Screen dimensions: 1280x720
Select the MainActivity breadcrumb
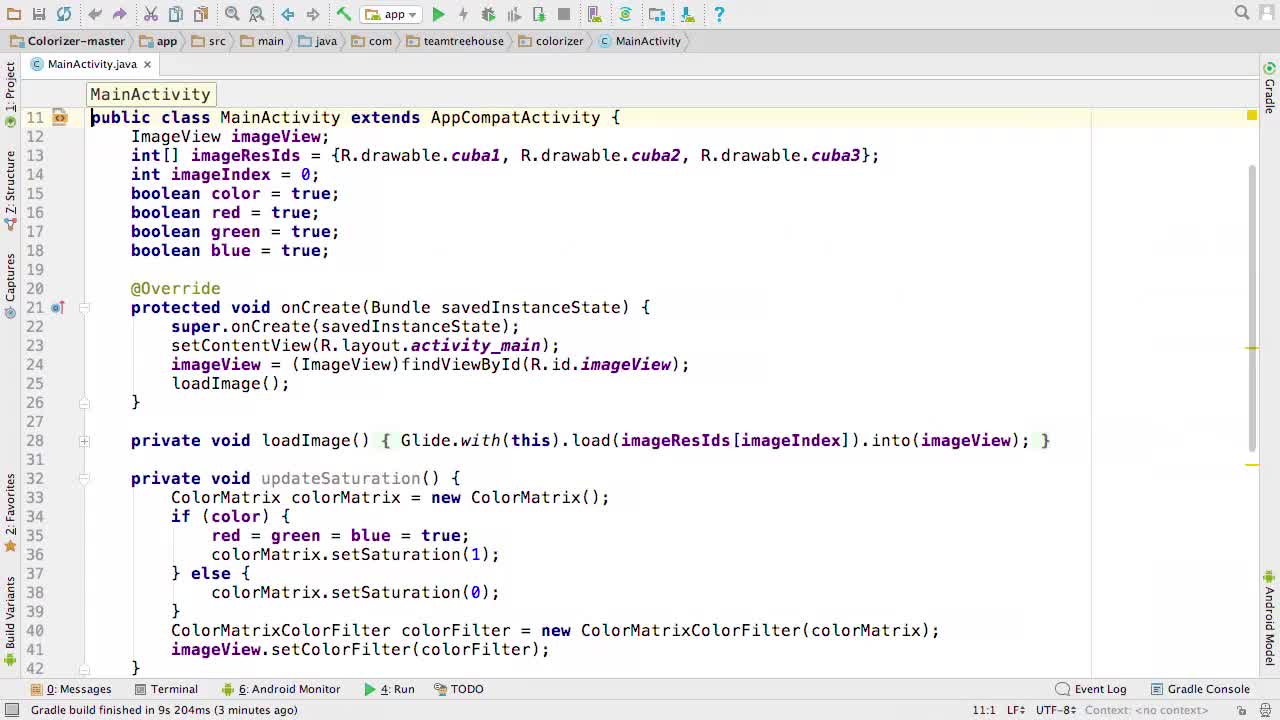639,41
